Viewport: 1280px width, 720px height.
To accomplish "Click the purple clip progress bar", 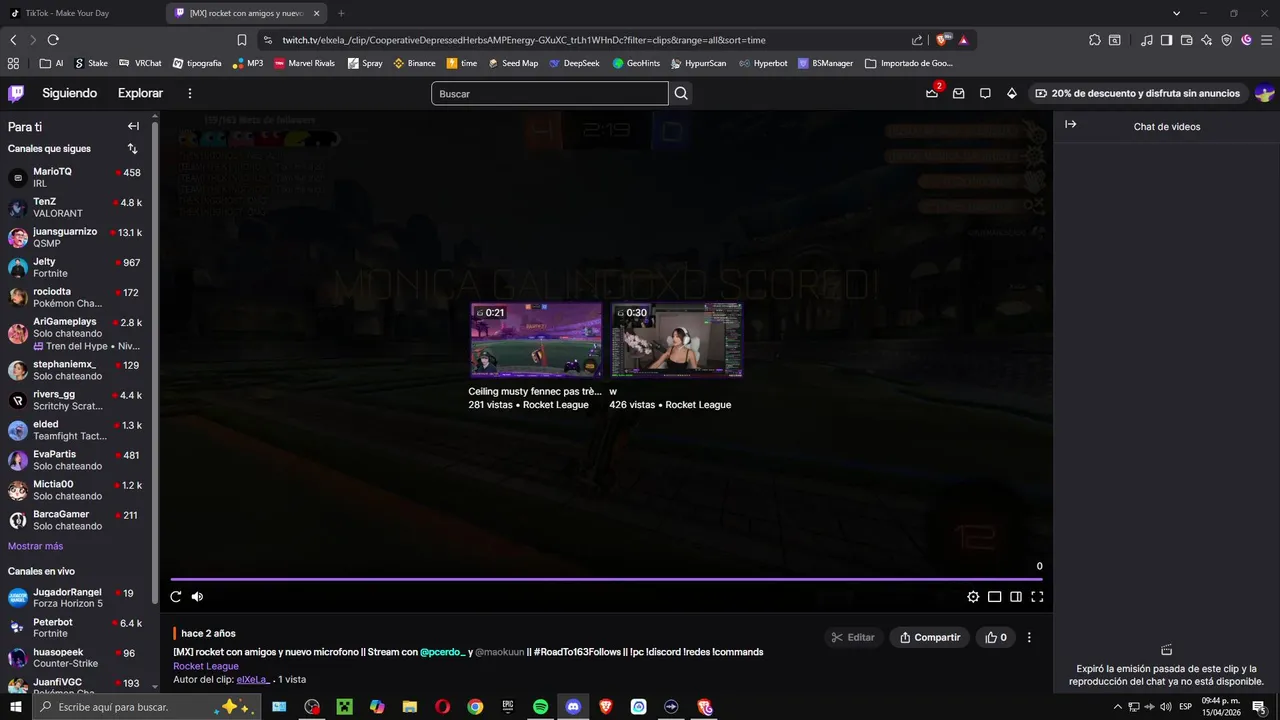I will point(606,579).
